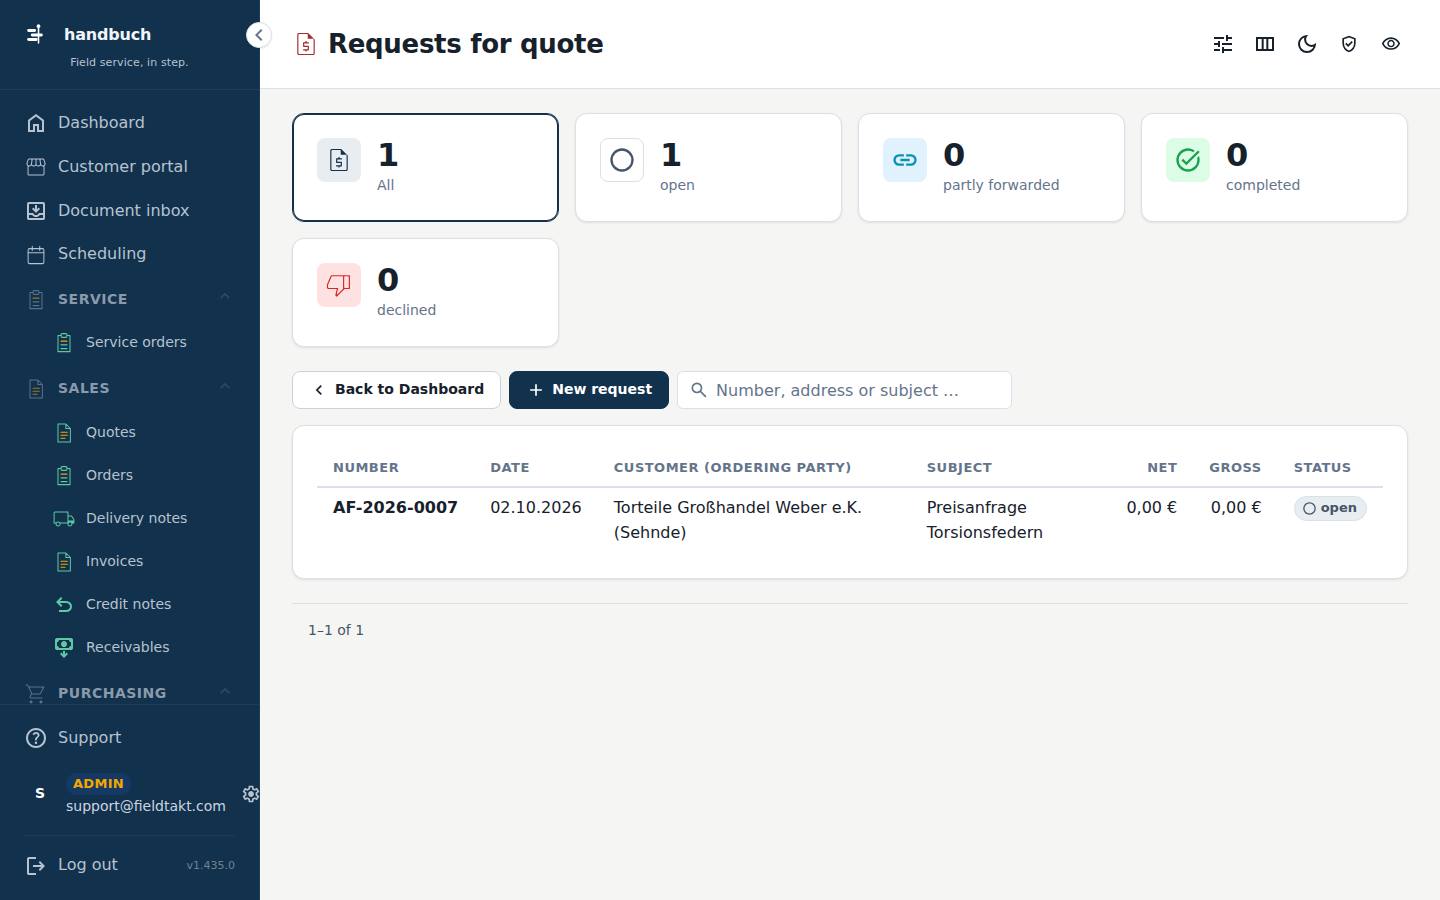The image size is (1440, 900).
Task: Click the user avatar S
Action: tap(40, 793)
